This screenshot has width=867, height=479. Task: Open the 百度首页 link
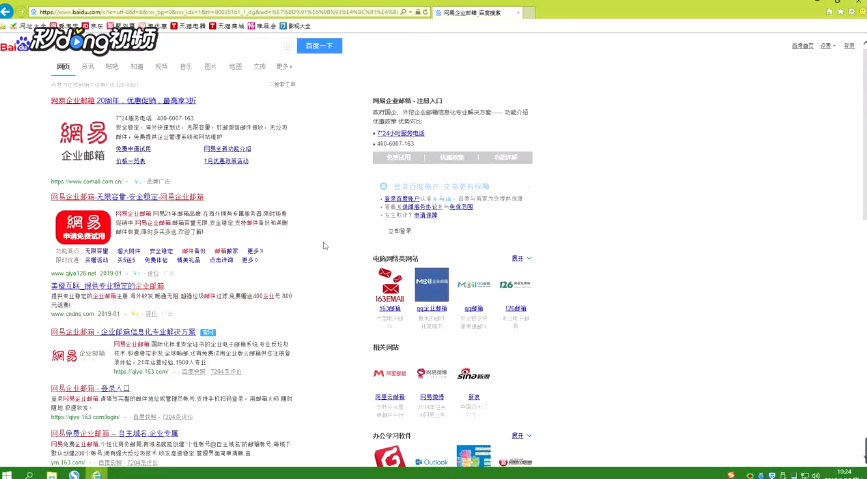(x=802, y=46)
